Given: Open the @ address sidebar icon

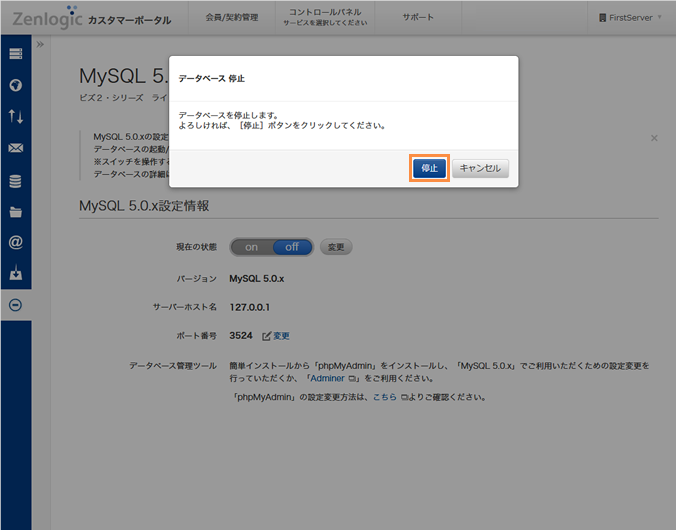Looking at the screenshot, I should (x=16, y=242).
